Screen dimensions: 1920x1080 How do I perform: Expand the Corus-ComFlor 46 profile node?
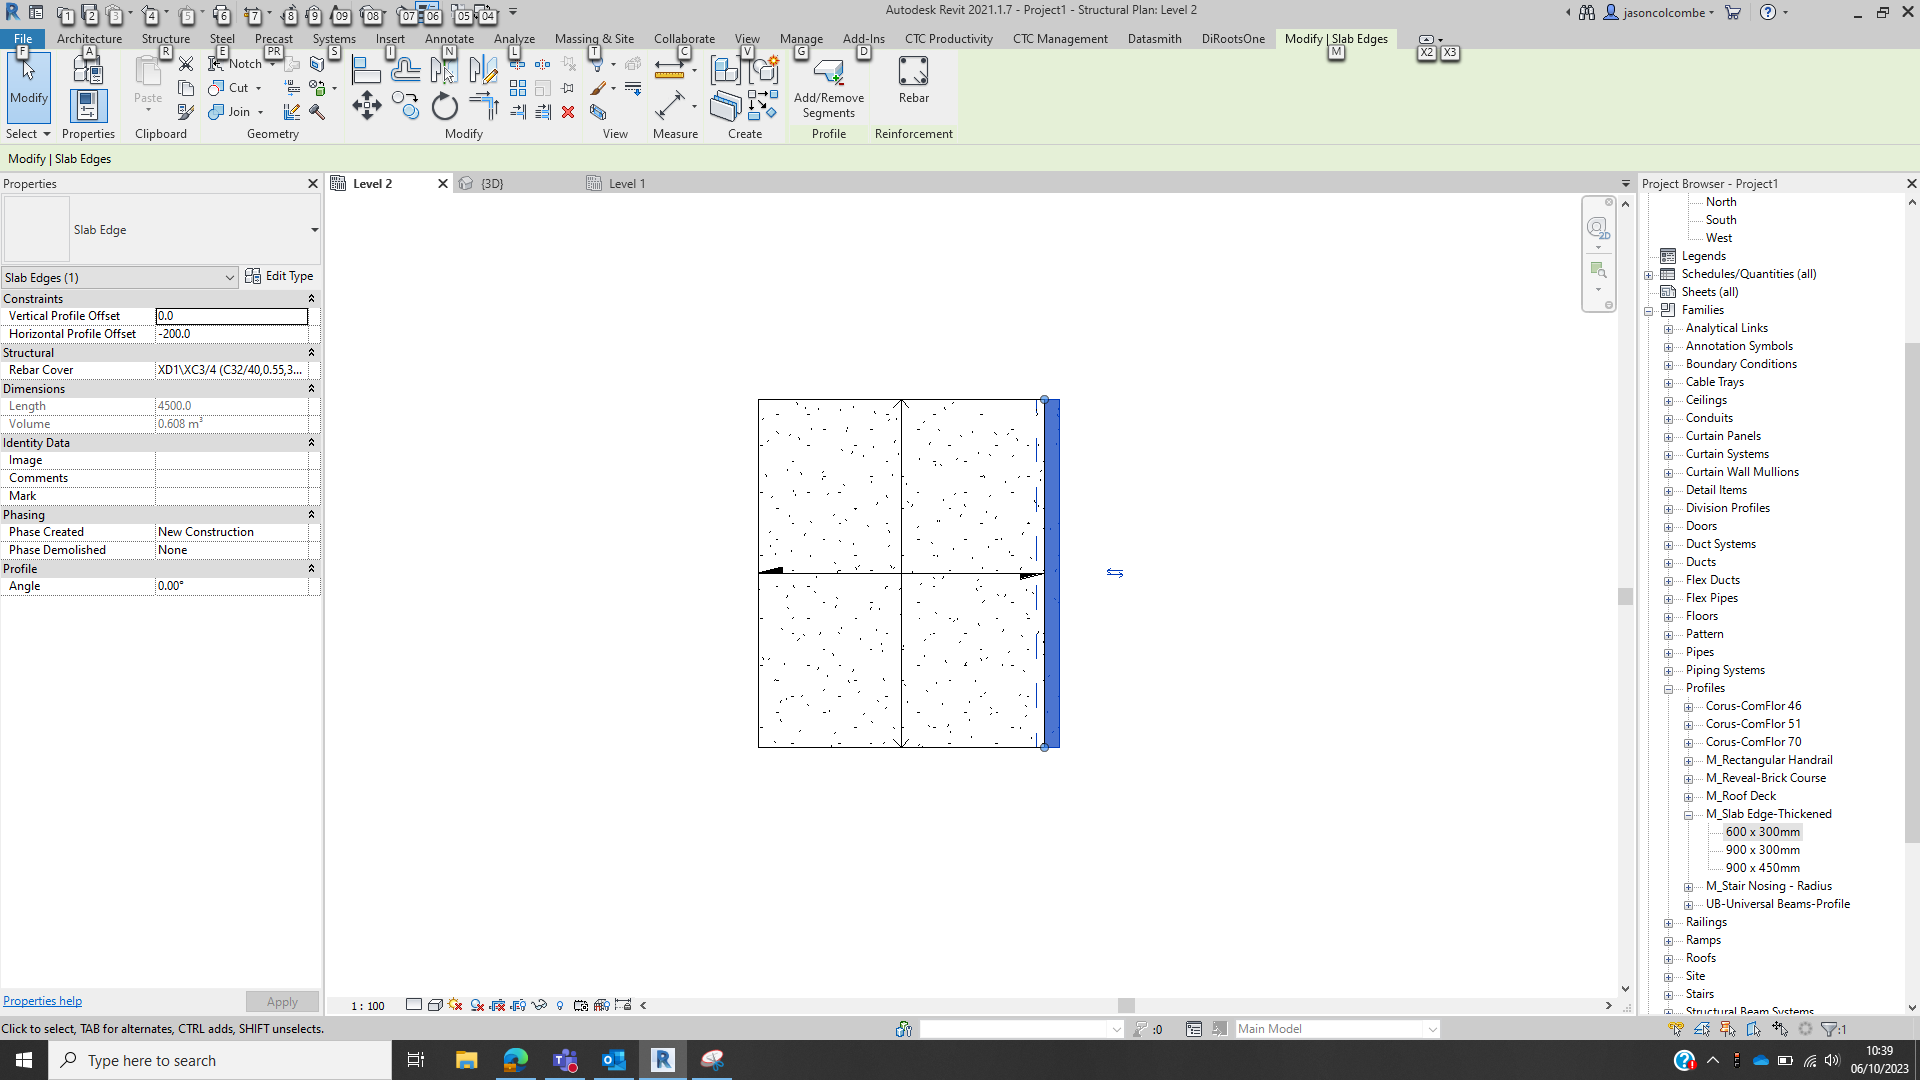pos(1690,706)
